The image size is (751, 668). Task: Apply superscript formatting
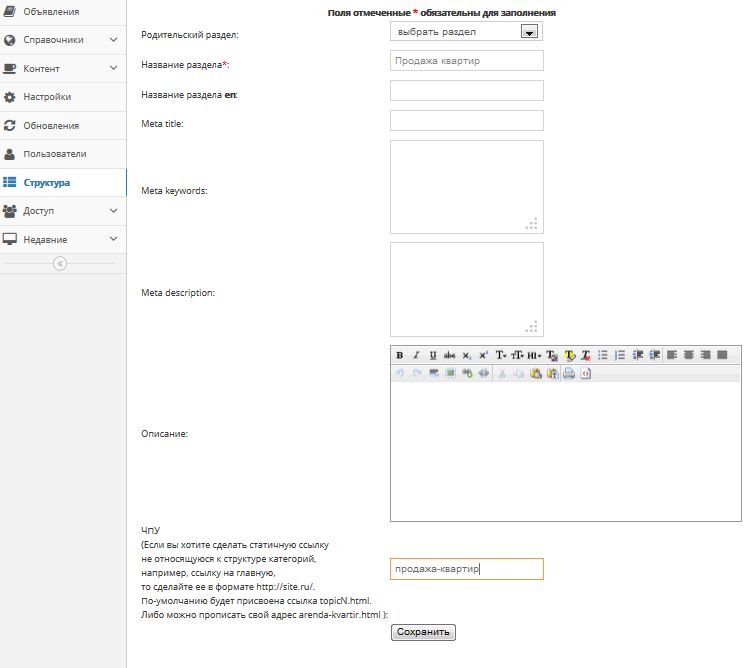point(483,355)
